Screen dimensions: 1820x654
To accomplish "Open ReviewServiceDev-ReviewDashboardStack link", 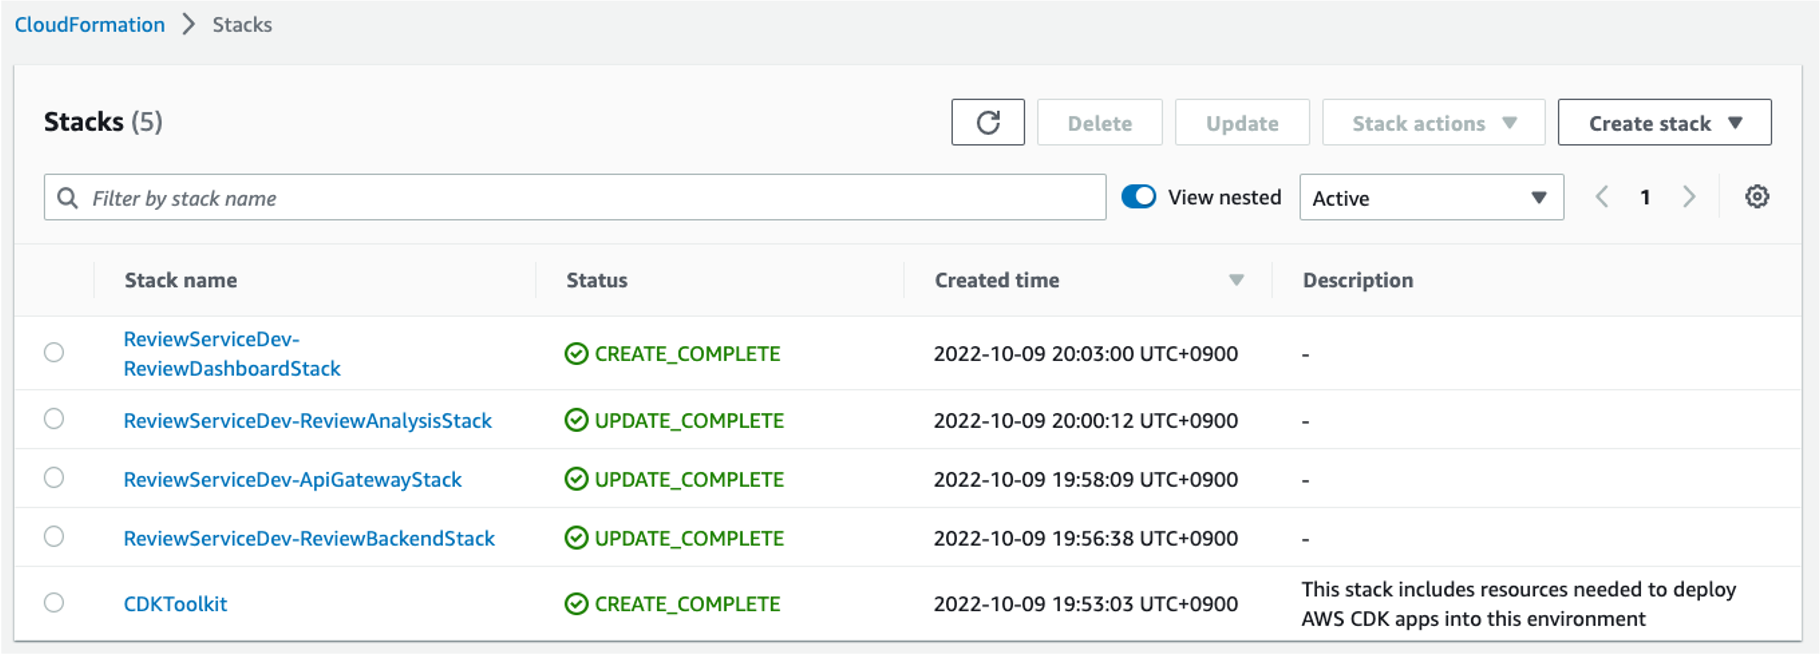I will (232, 354).
